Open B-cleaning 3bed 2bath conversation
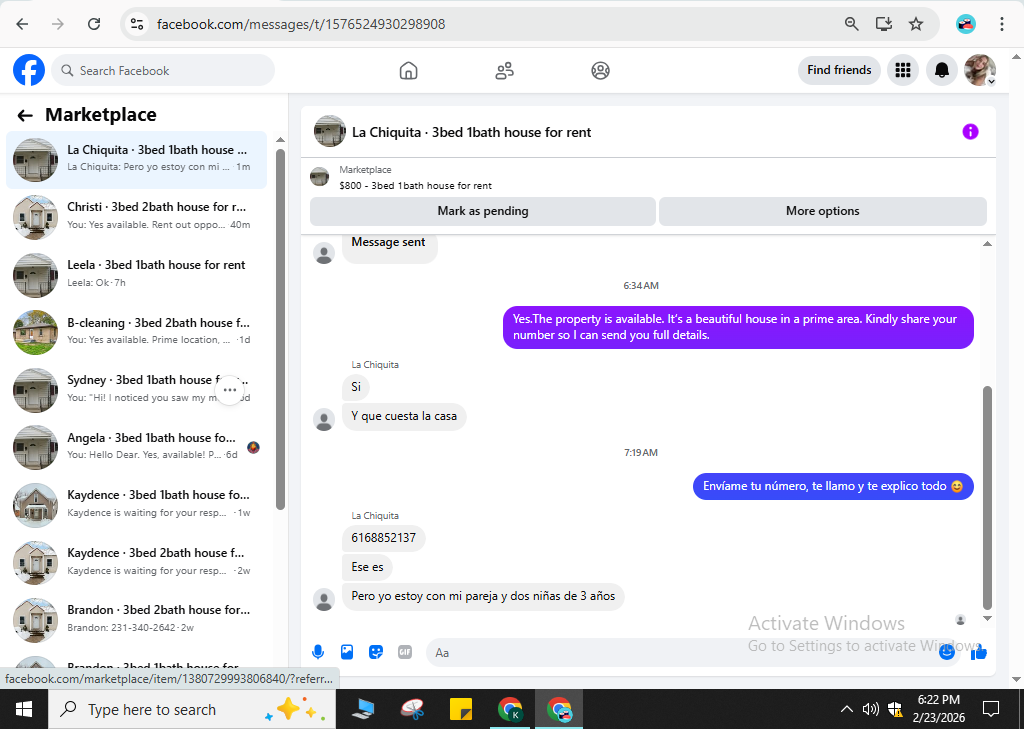Image resolution: width=1024 pixels, height=729 pixels. pyautogui.click(x=136, y=332)
